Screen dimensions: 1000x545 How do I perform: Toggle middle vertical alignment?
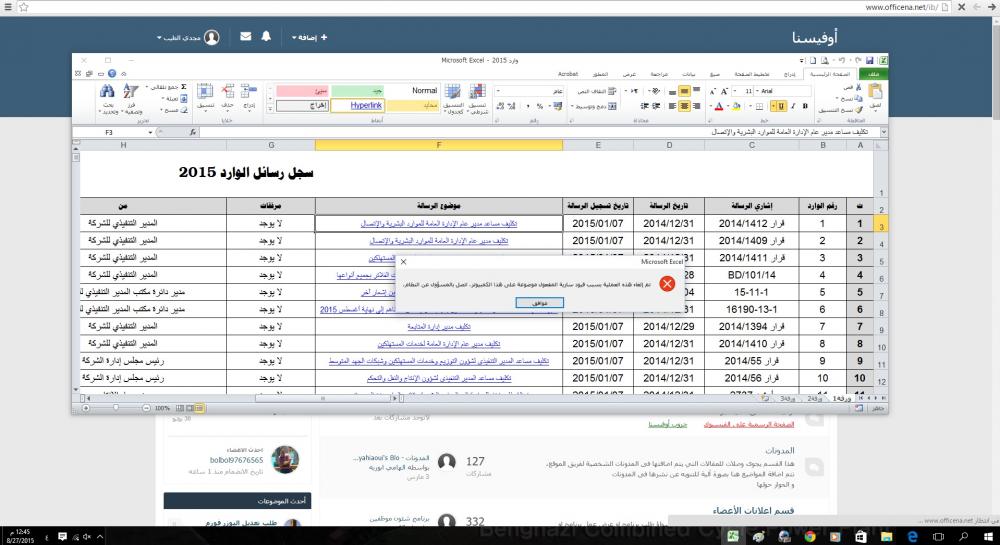[x=684, y=91]
